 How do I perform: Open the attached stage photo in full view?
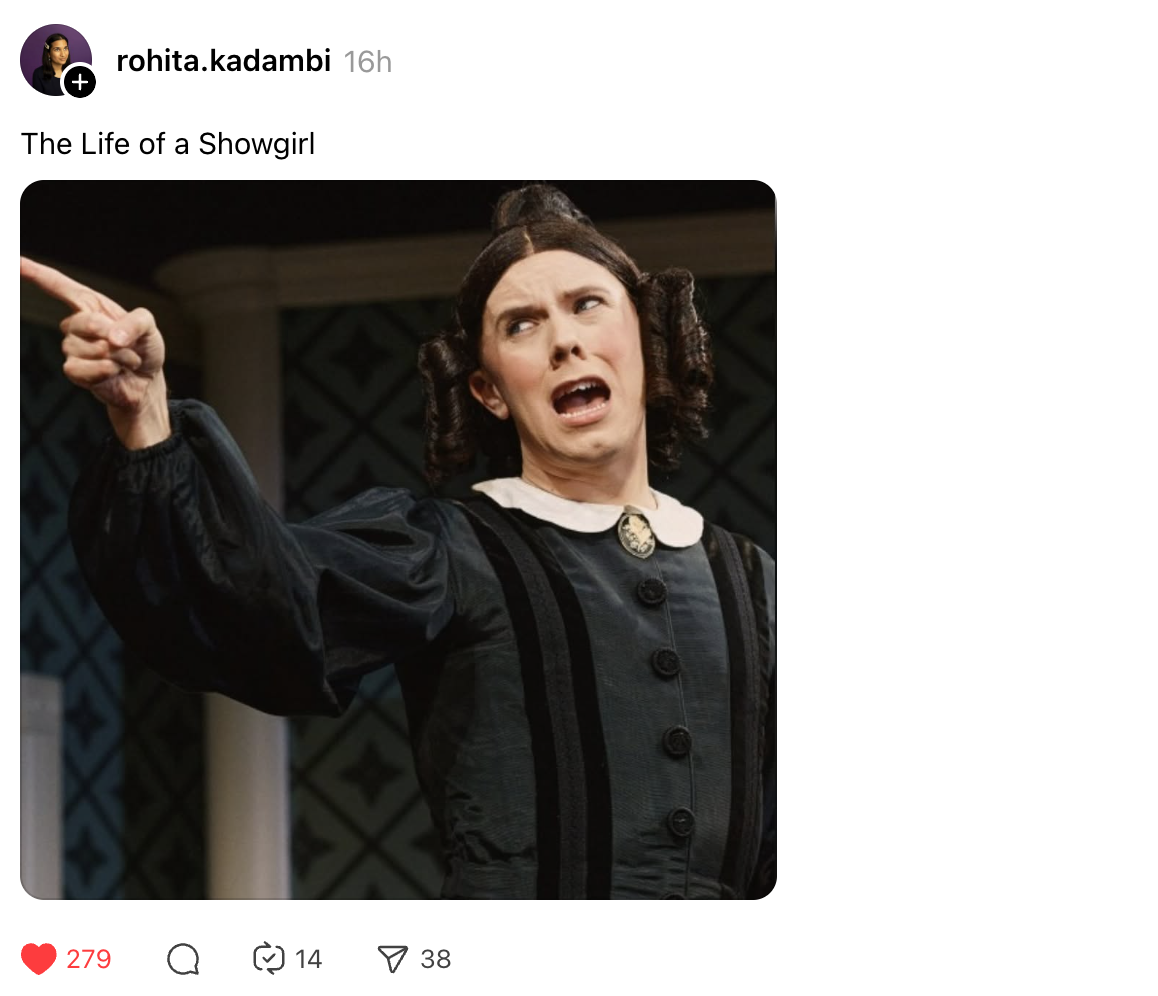click(398, 540)
